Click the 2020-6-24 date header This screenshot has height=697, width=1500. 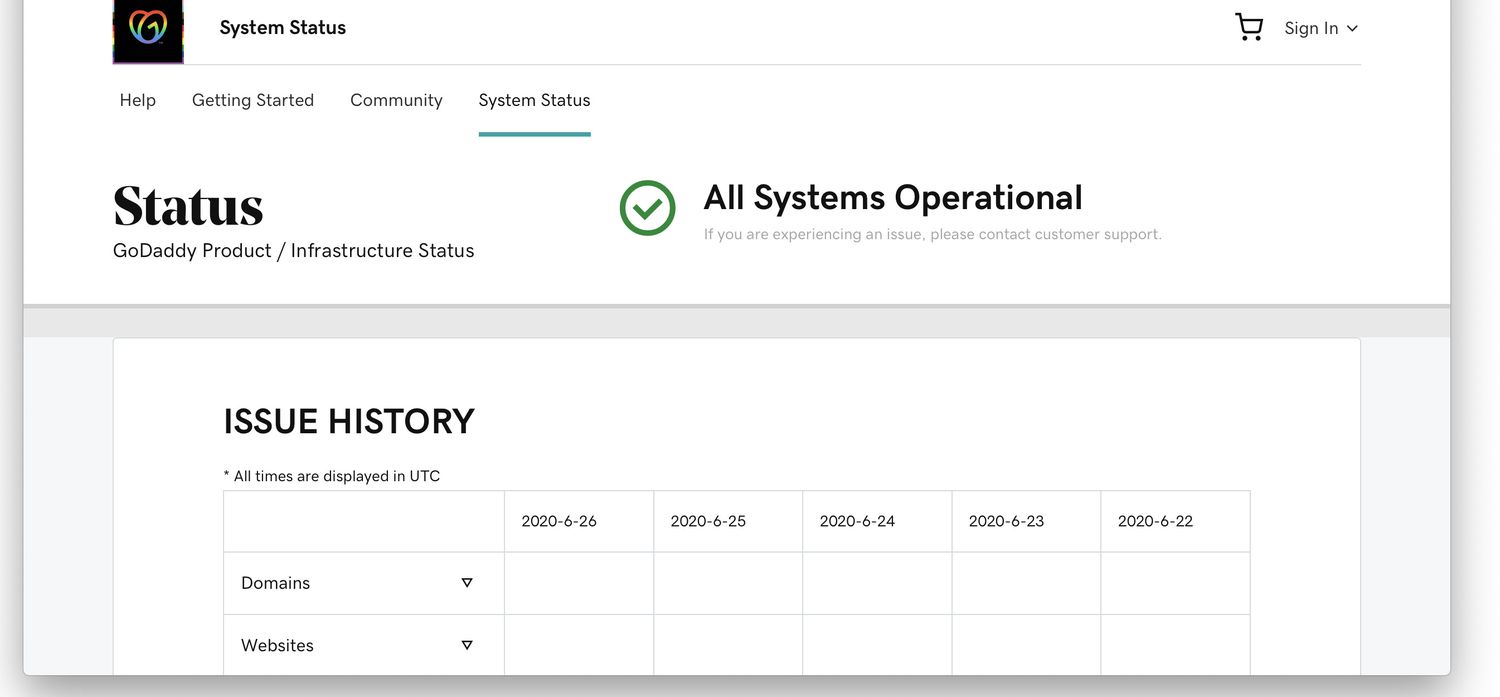(857, 521)
